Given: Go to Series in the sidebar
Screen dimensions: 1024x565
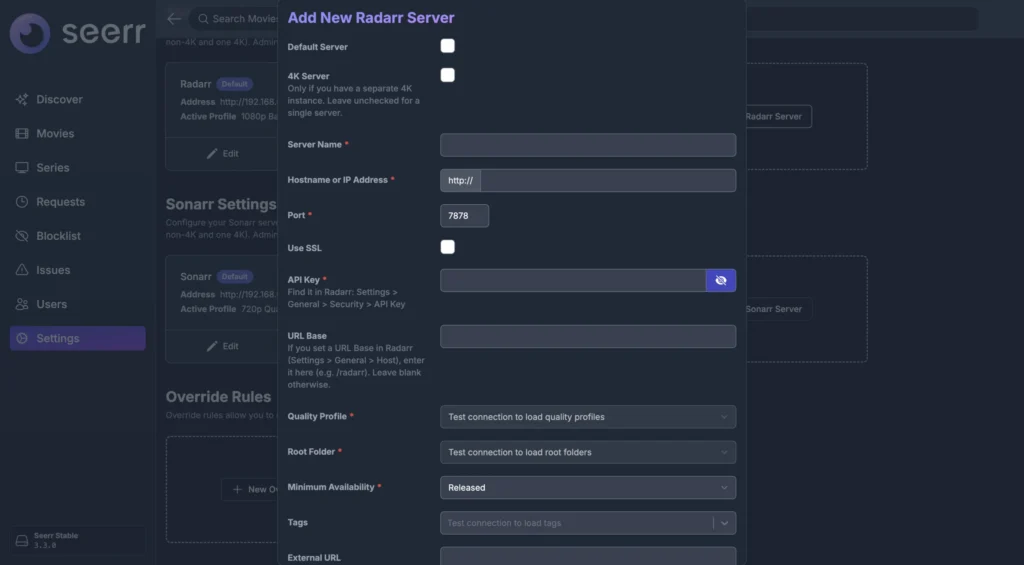Looking at the screenshot, I should pos(78,168).
